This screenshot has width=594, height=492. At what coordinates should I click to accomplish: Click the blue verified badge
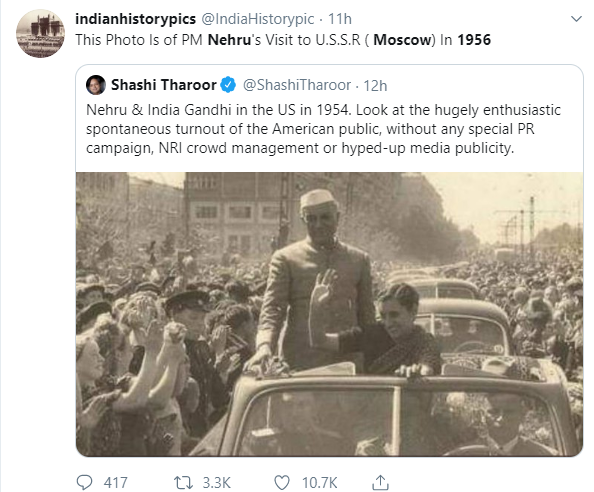228,85
